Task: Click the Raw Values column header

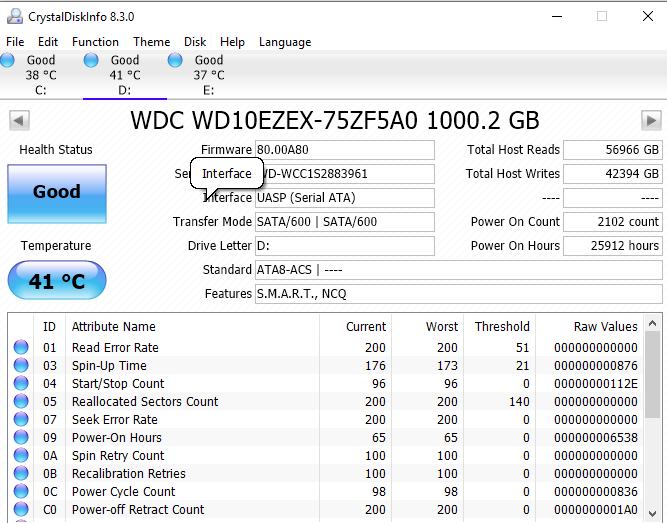Action: [x=605, y=326]
